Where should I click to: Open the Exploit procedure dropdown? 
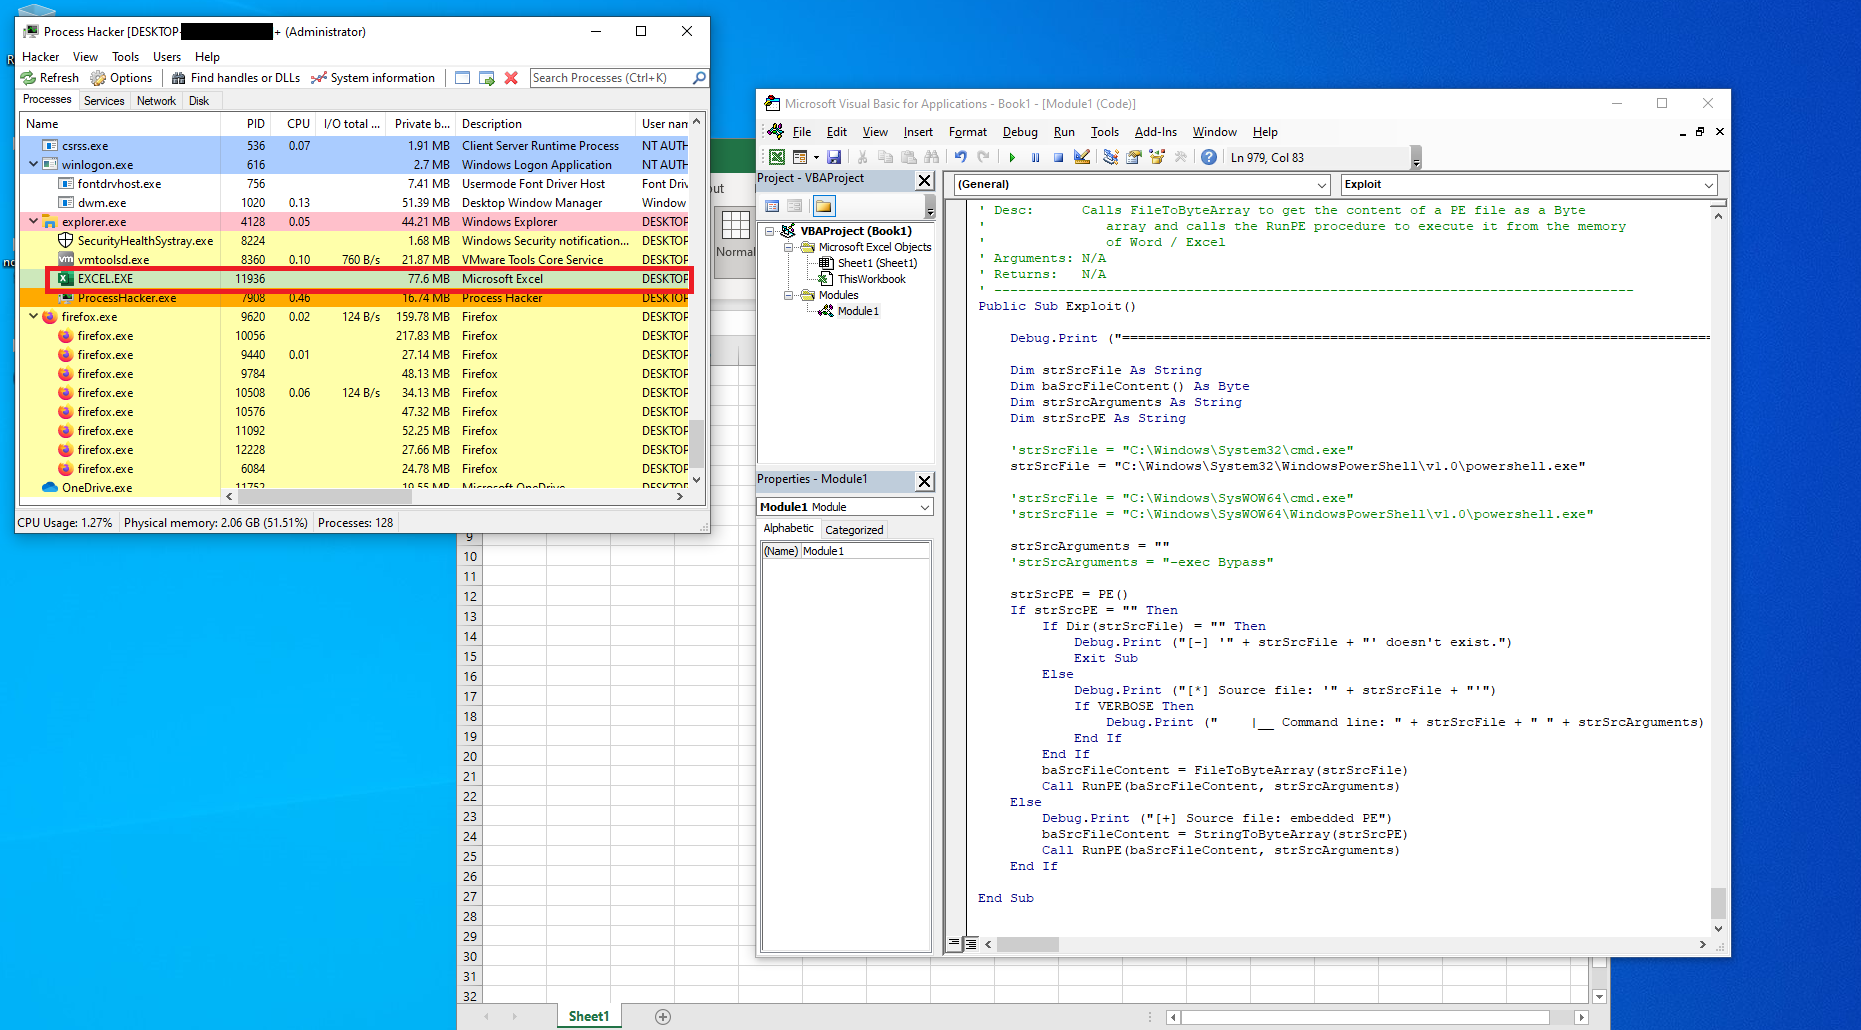(1708, 185)
